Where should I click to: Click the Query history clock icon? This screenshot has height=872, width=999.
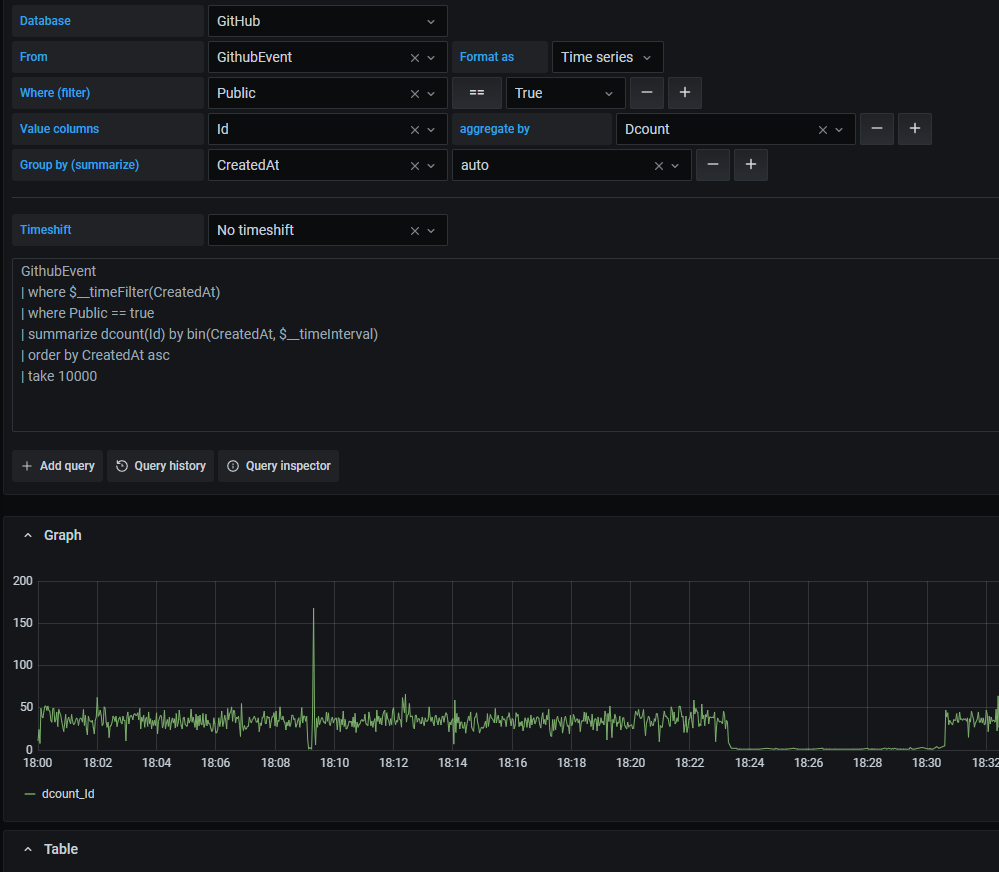click(x=125, y=466)
